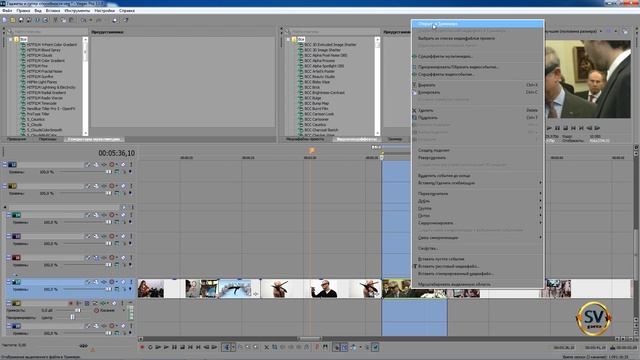Solo the second video track
This screenshot has width=640, height=360.
click(131, 186)
